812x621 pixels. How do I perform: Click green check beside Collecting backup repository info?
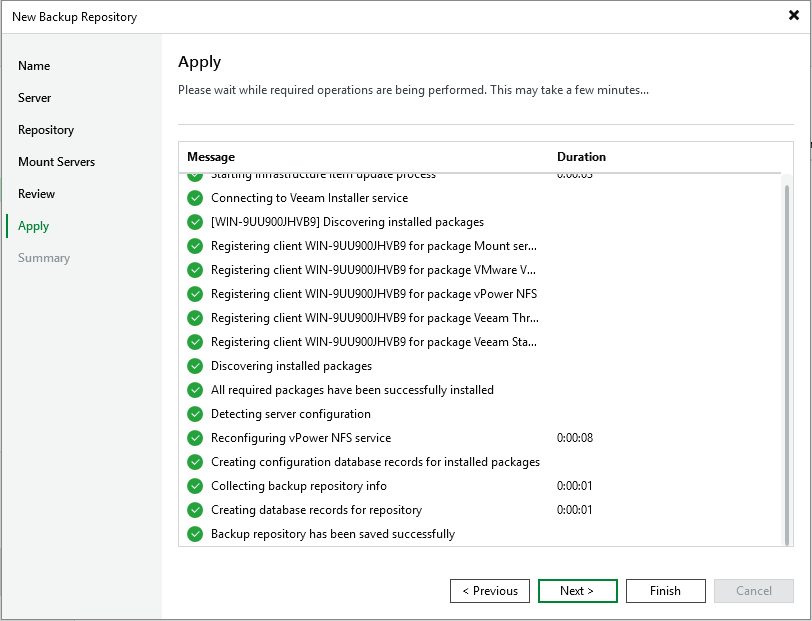coord(195,486)
